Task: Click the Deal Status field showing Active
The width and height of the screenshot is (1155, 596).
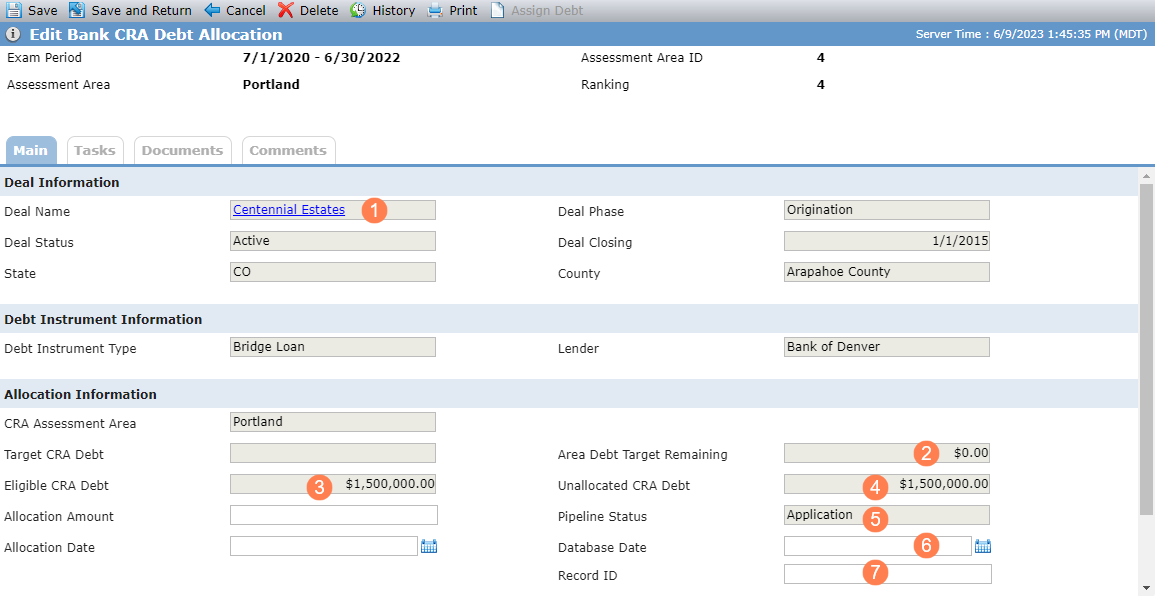Action: point(333,241)
